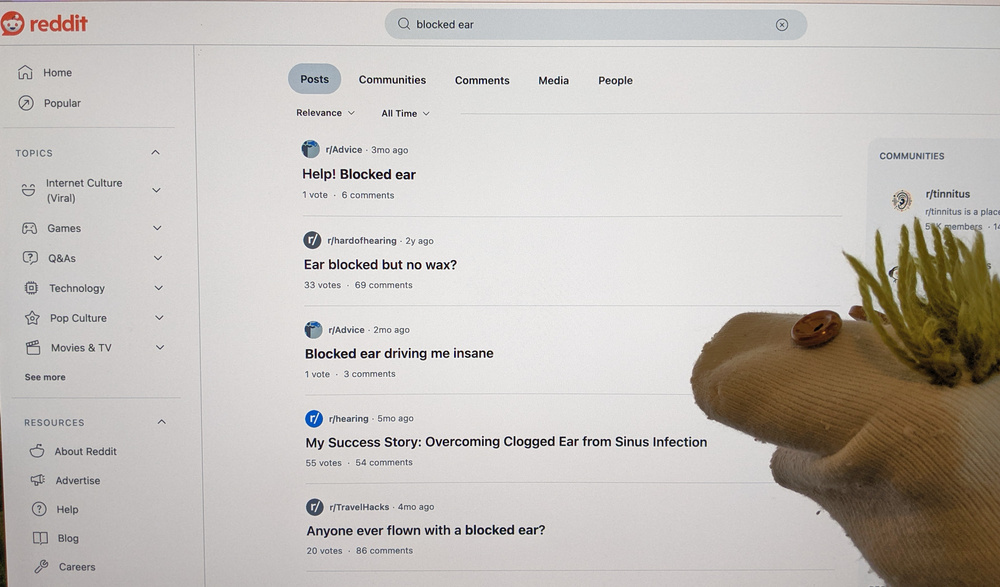Expand the Internet Culture (Viral) topic

(156, 190)
